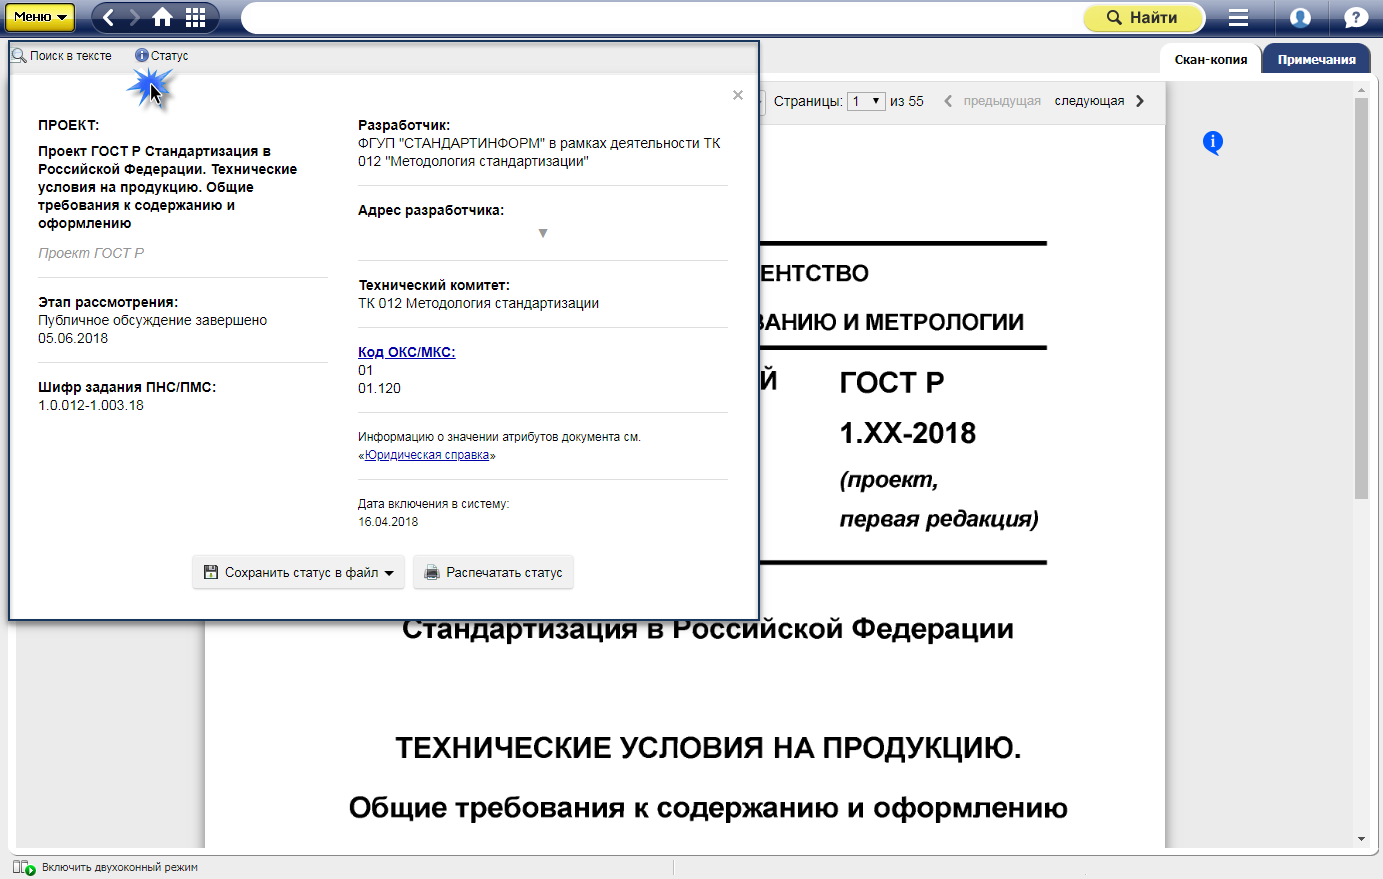The image size is (1383, 879).
Task: Expand the Адрес разработчика section
Action: point(543,233)
